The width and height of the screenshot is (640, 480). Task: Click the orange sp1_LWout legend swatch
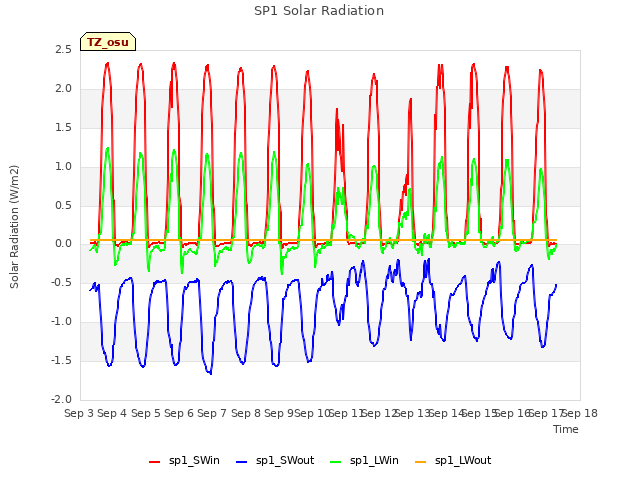tap(420, 462)
